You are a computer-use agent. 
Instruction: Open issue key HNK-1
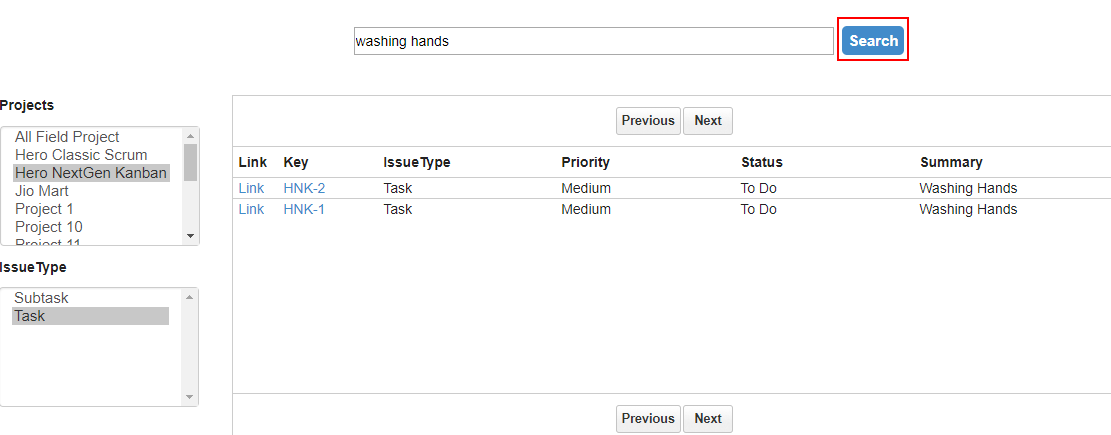[304, 210]
